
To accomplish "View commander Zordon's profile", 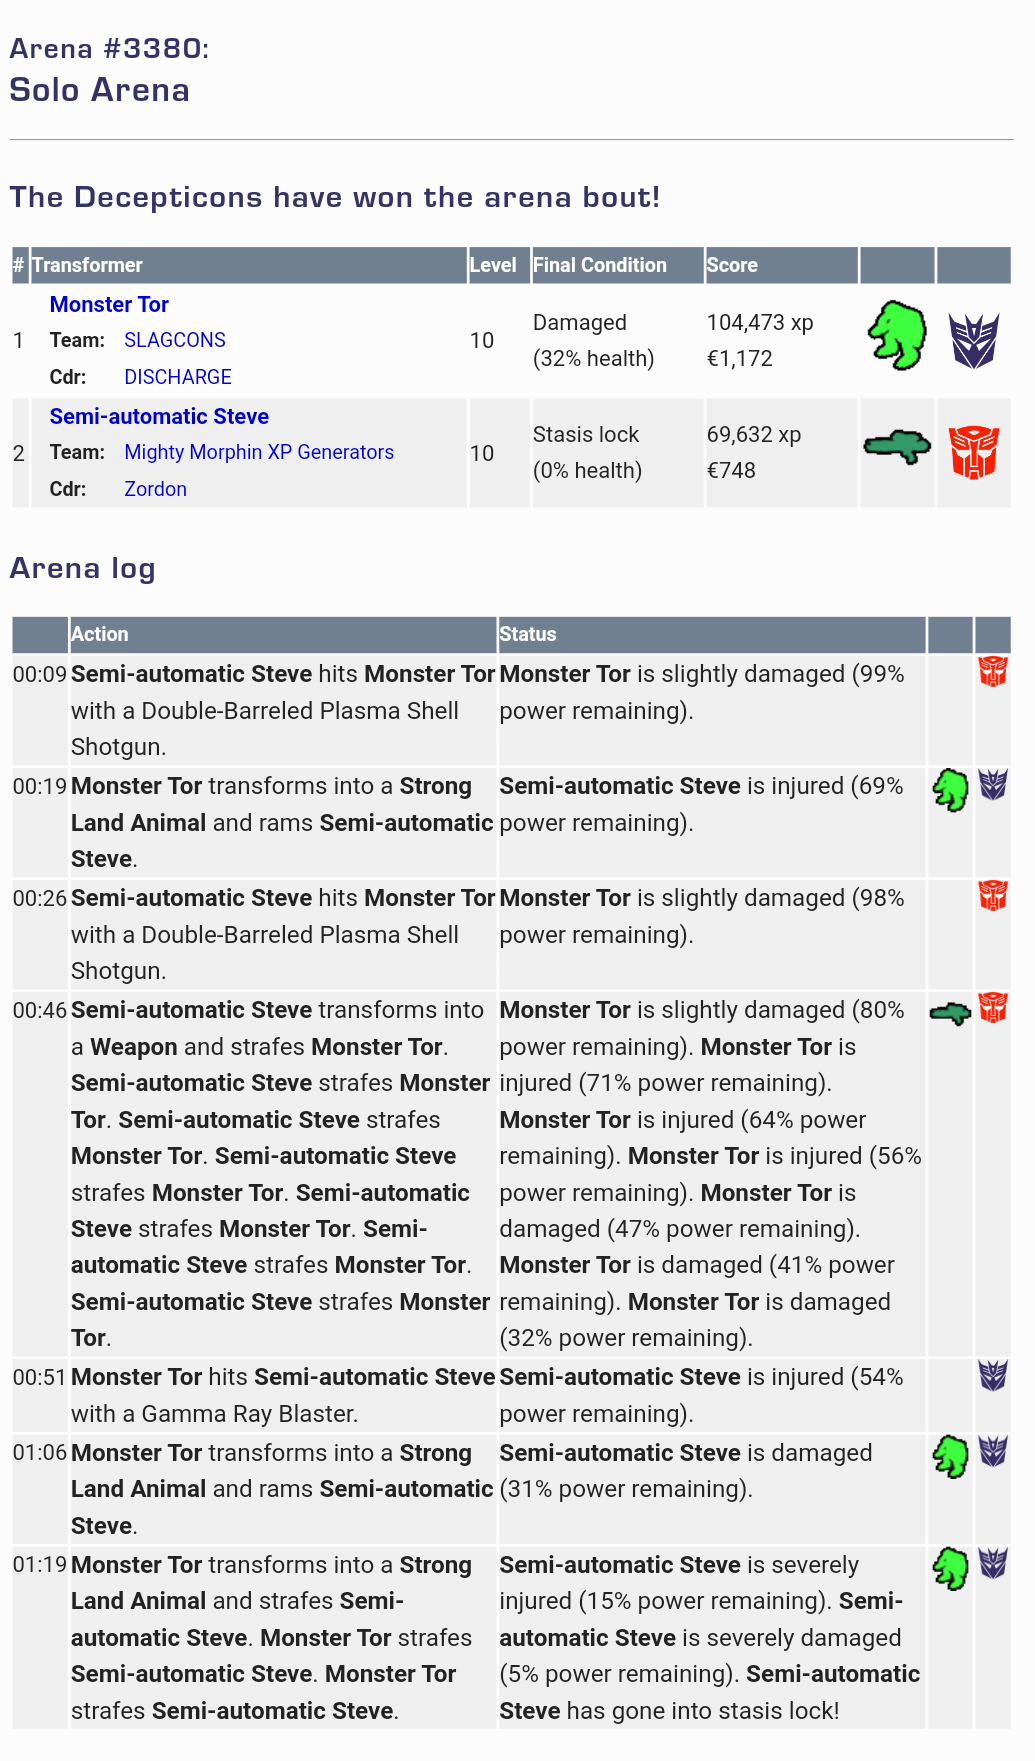I will tap(155, 489).
